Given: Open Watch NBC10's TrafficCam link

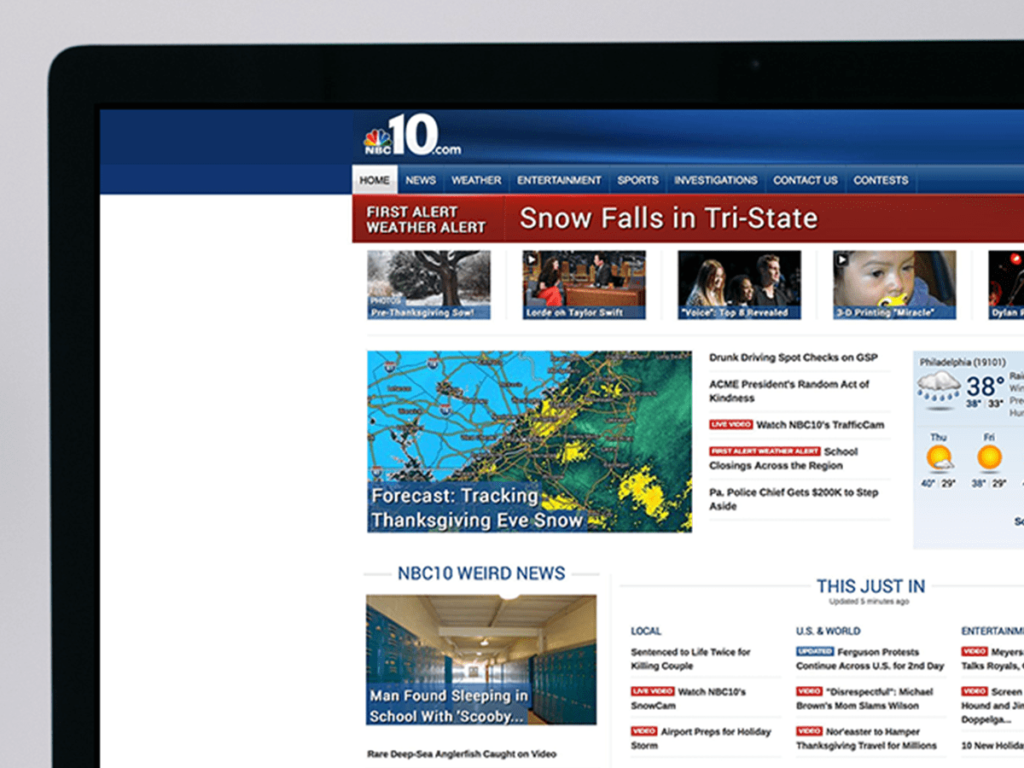Looking at the screenshot, I should pos(820,424).
